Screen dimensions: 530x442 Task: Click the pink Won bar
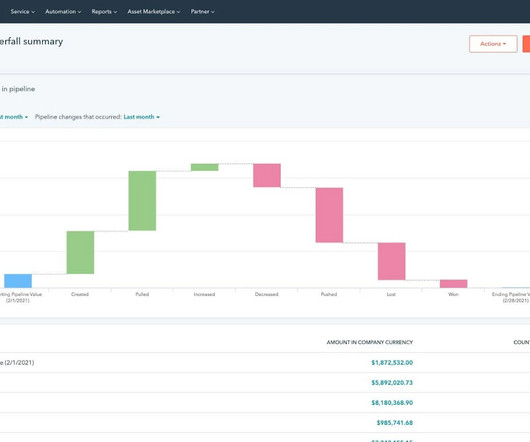tap(454, 284)
